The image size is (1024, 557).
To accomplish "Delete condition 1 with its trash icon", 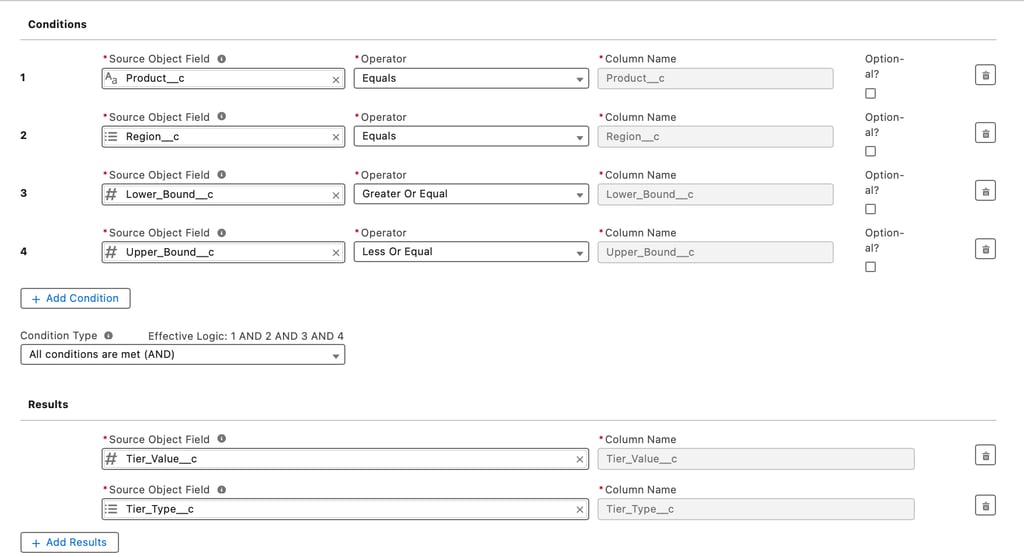I will point(985,76).
